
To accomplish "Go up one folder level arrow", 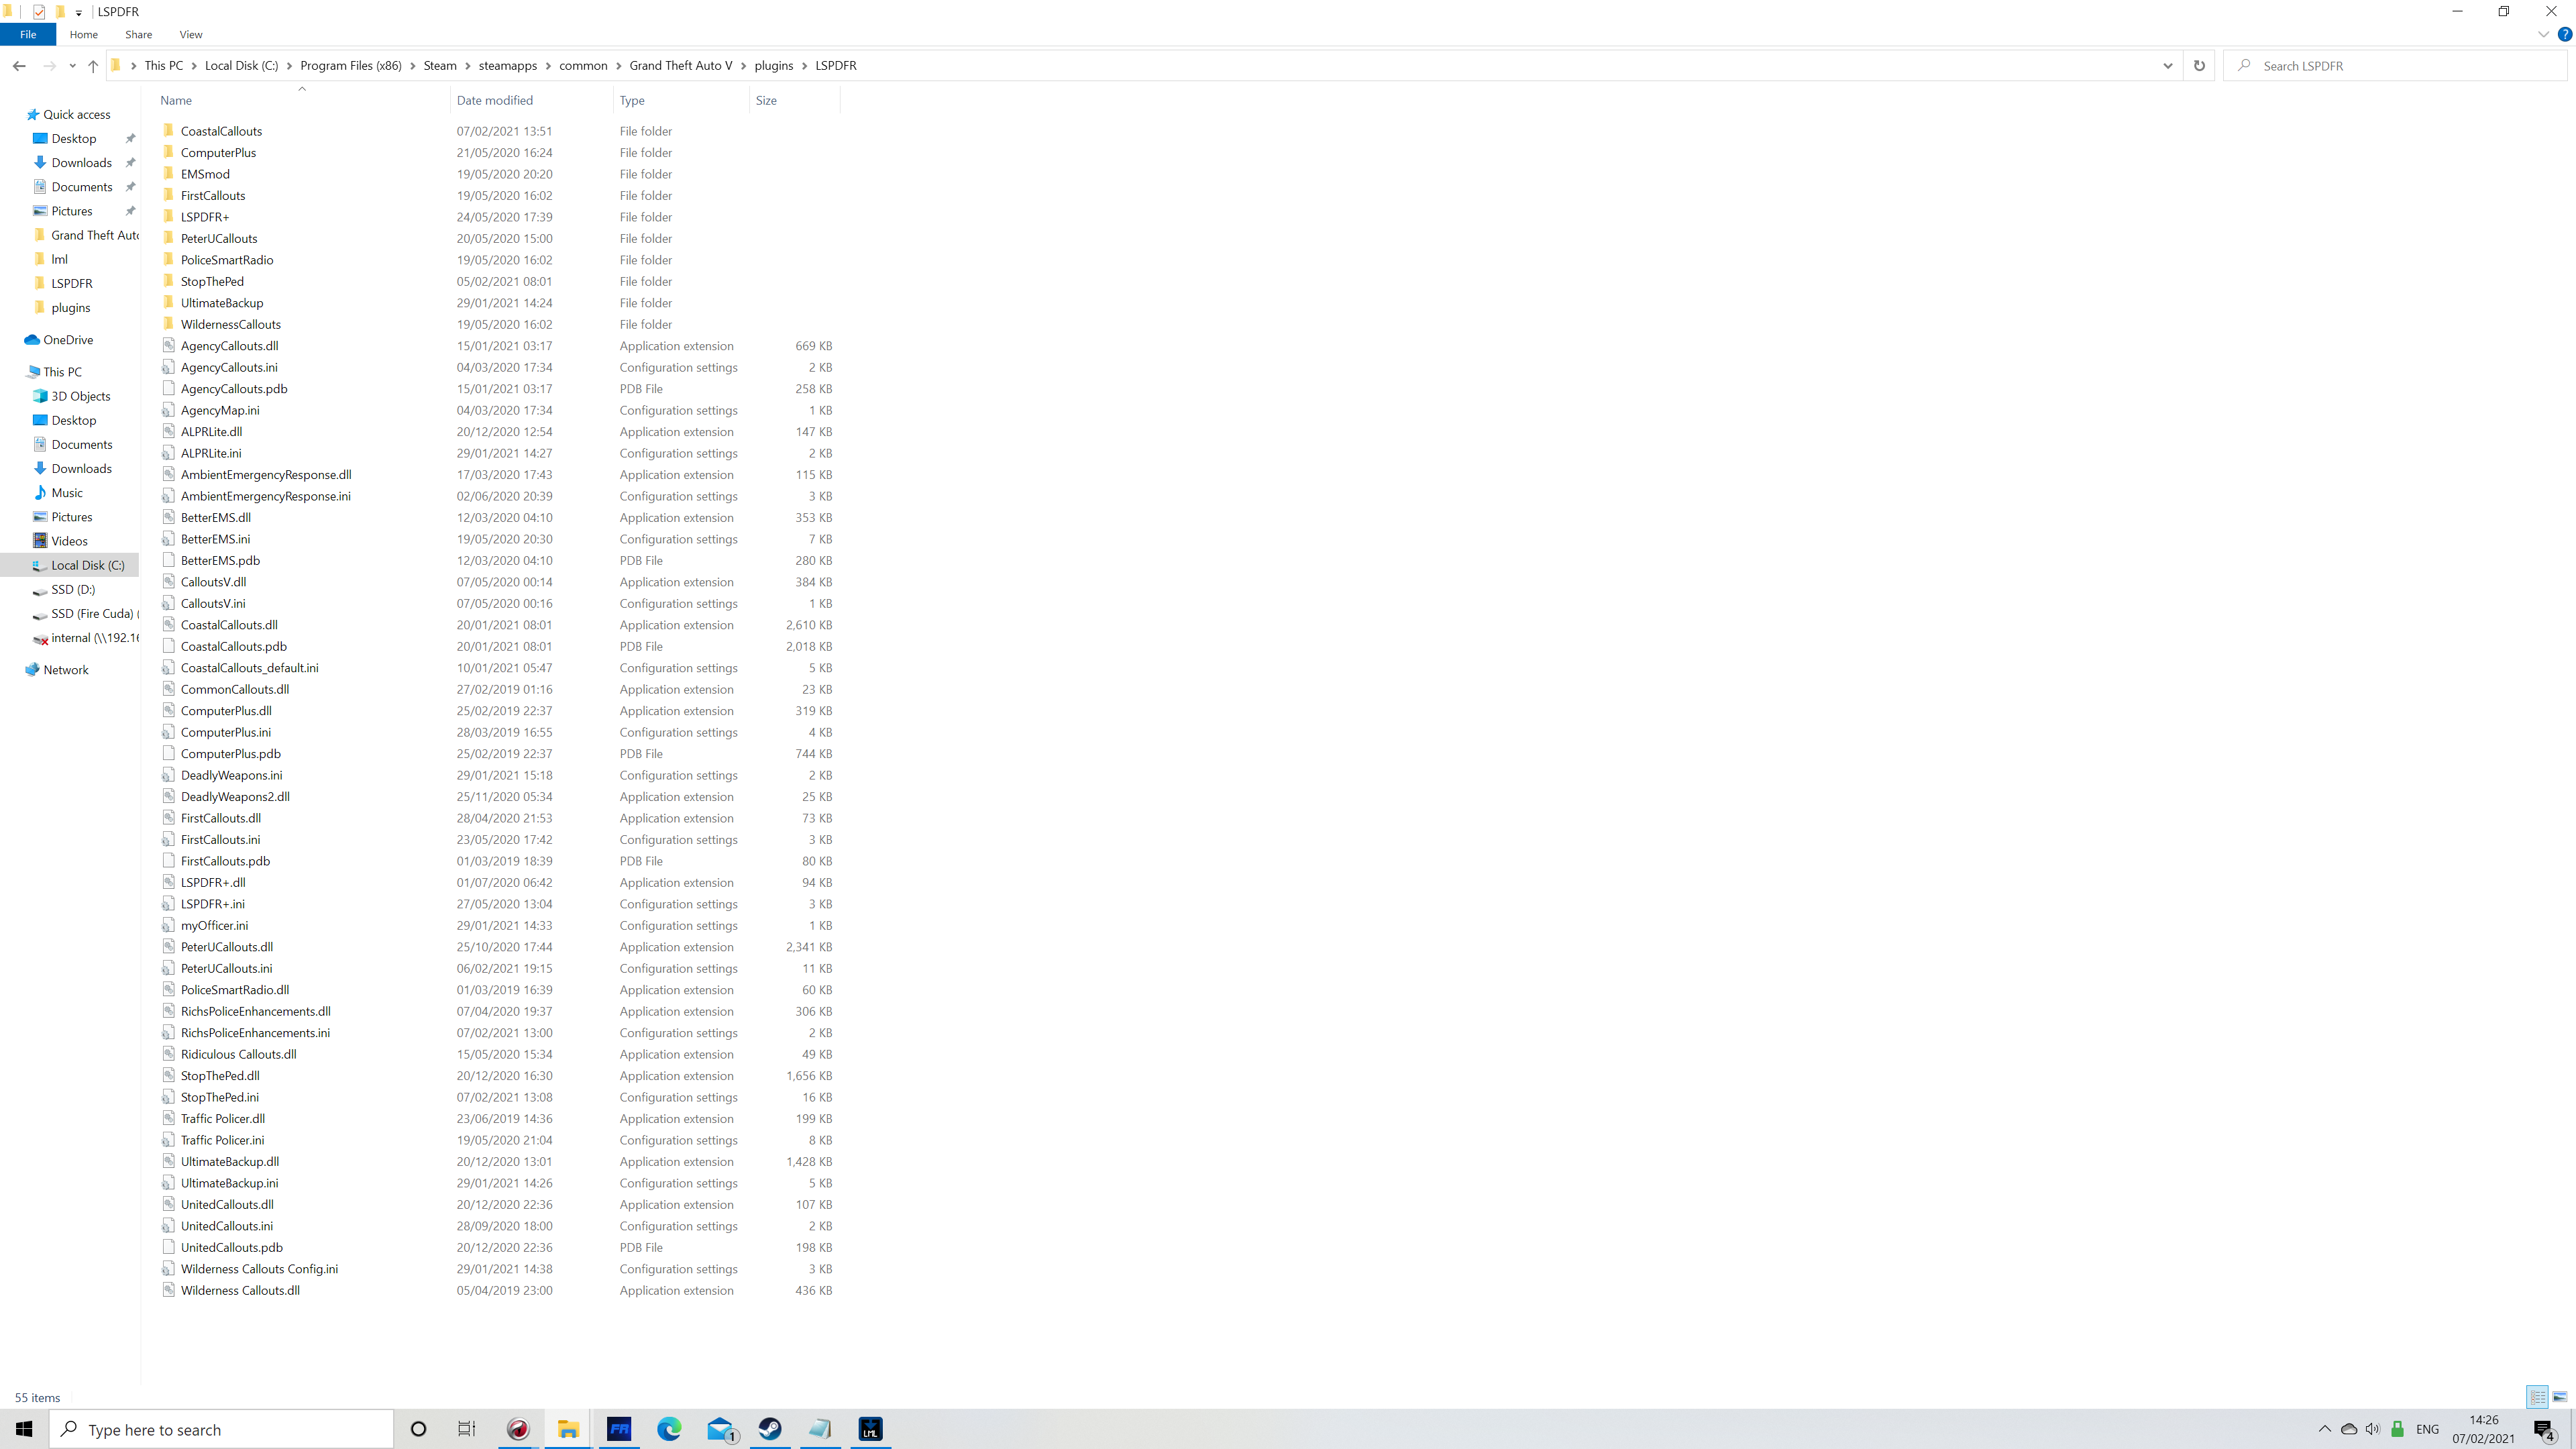I will 93,66.
